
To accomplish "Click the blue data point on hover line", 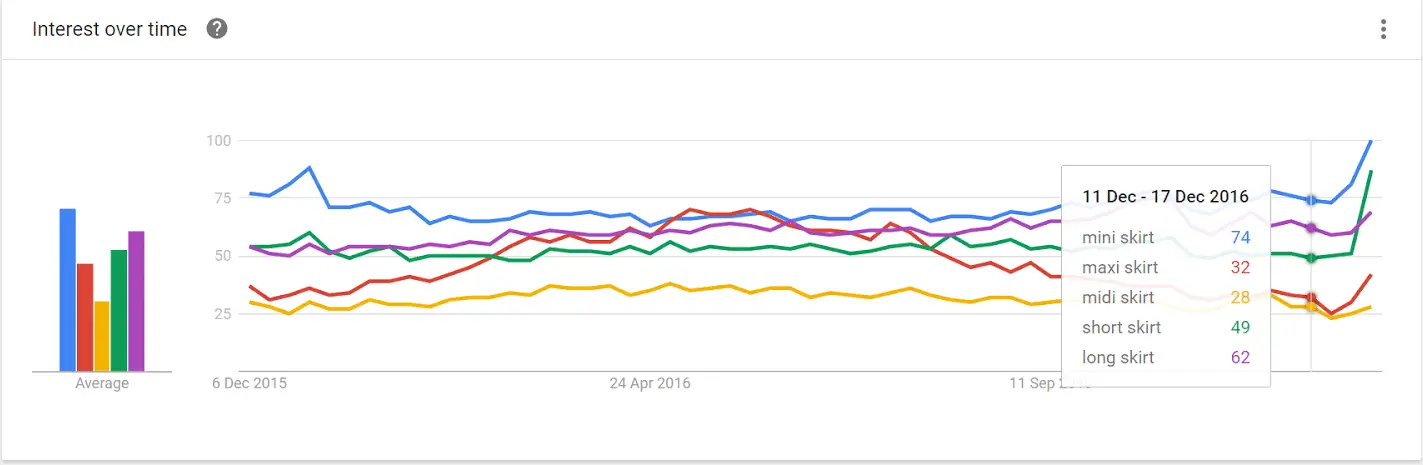I will tap(1311, 200).
